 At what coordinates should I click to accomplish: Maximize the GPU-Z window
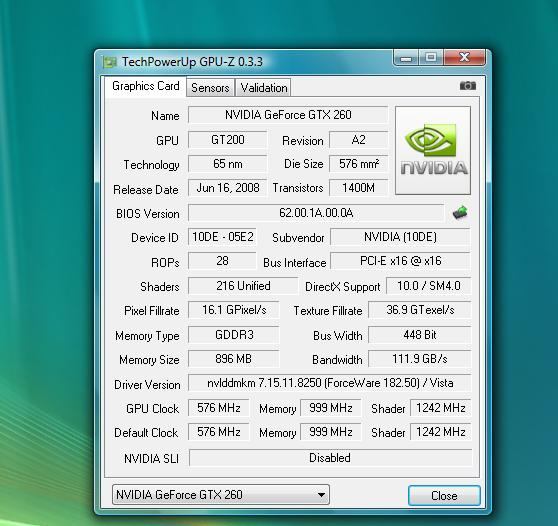pos(431,58)
